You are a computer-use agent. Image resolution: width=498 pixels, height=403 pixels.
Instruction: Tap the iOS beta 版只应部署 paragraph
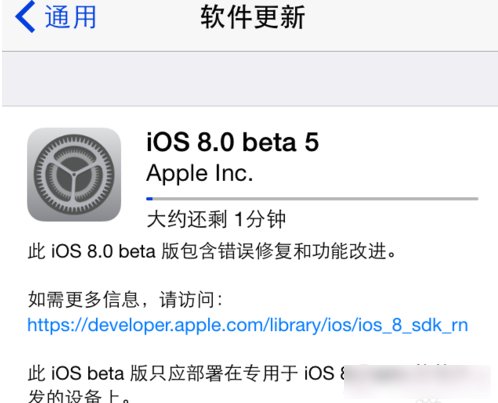[187, 373]
